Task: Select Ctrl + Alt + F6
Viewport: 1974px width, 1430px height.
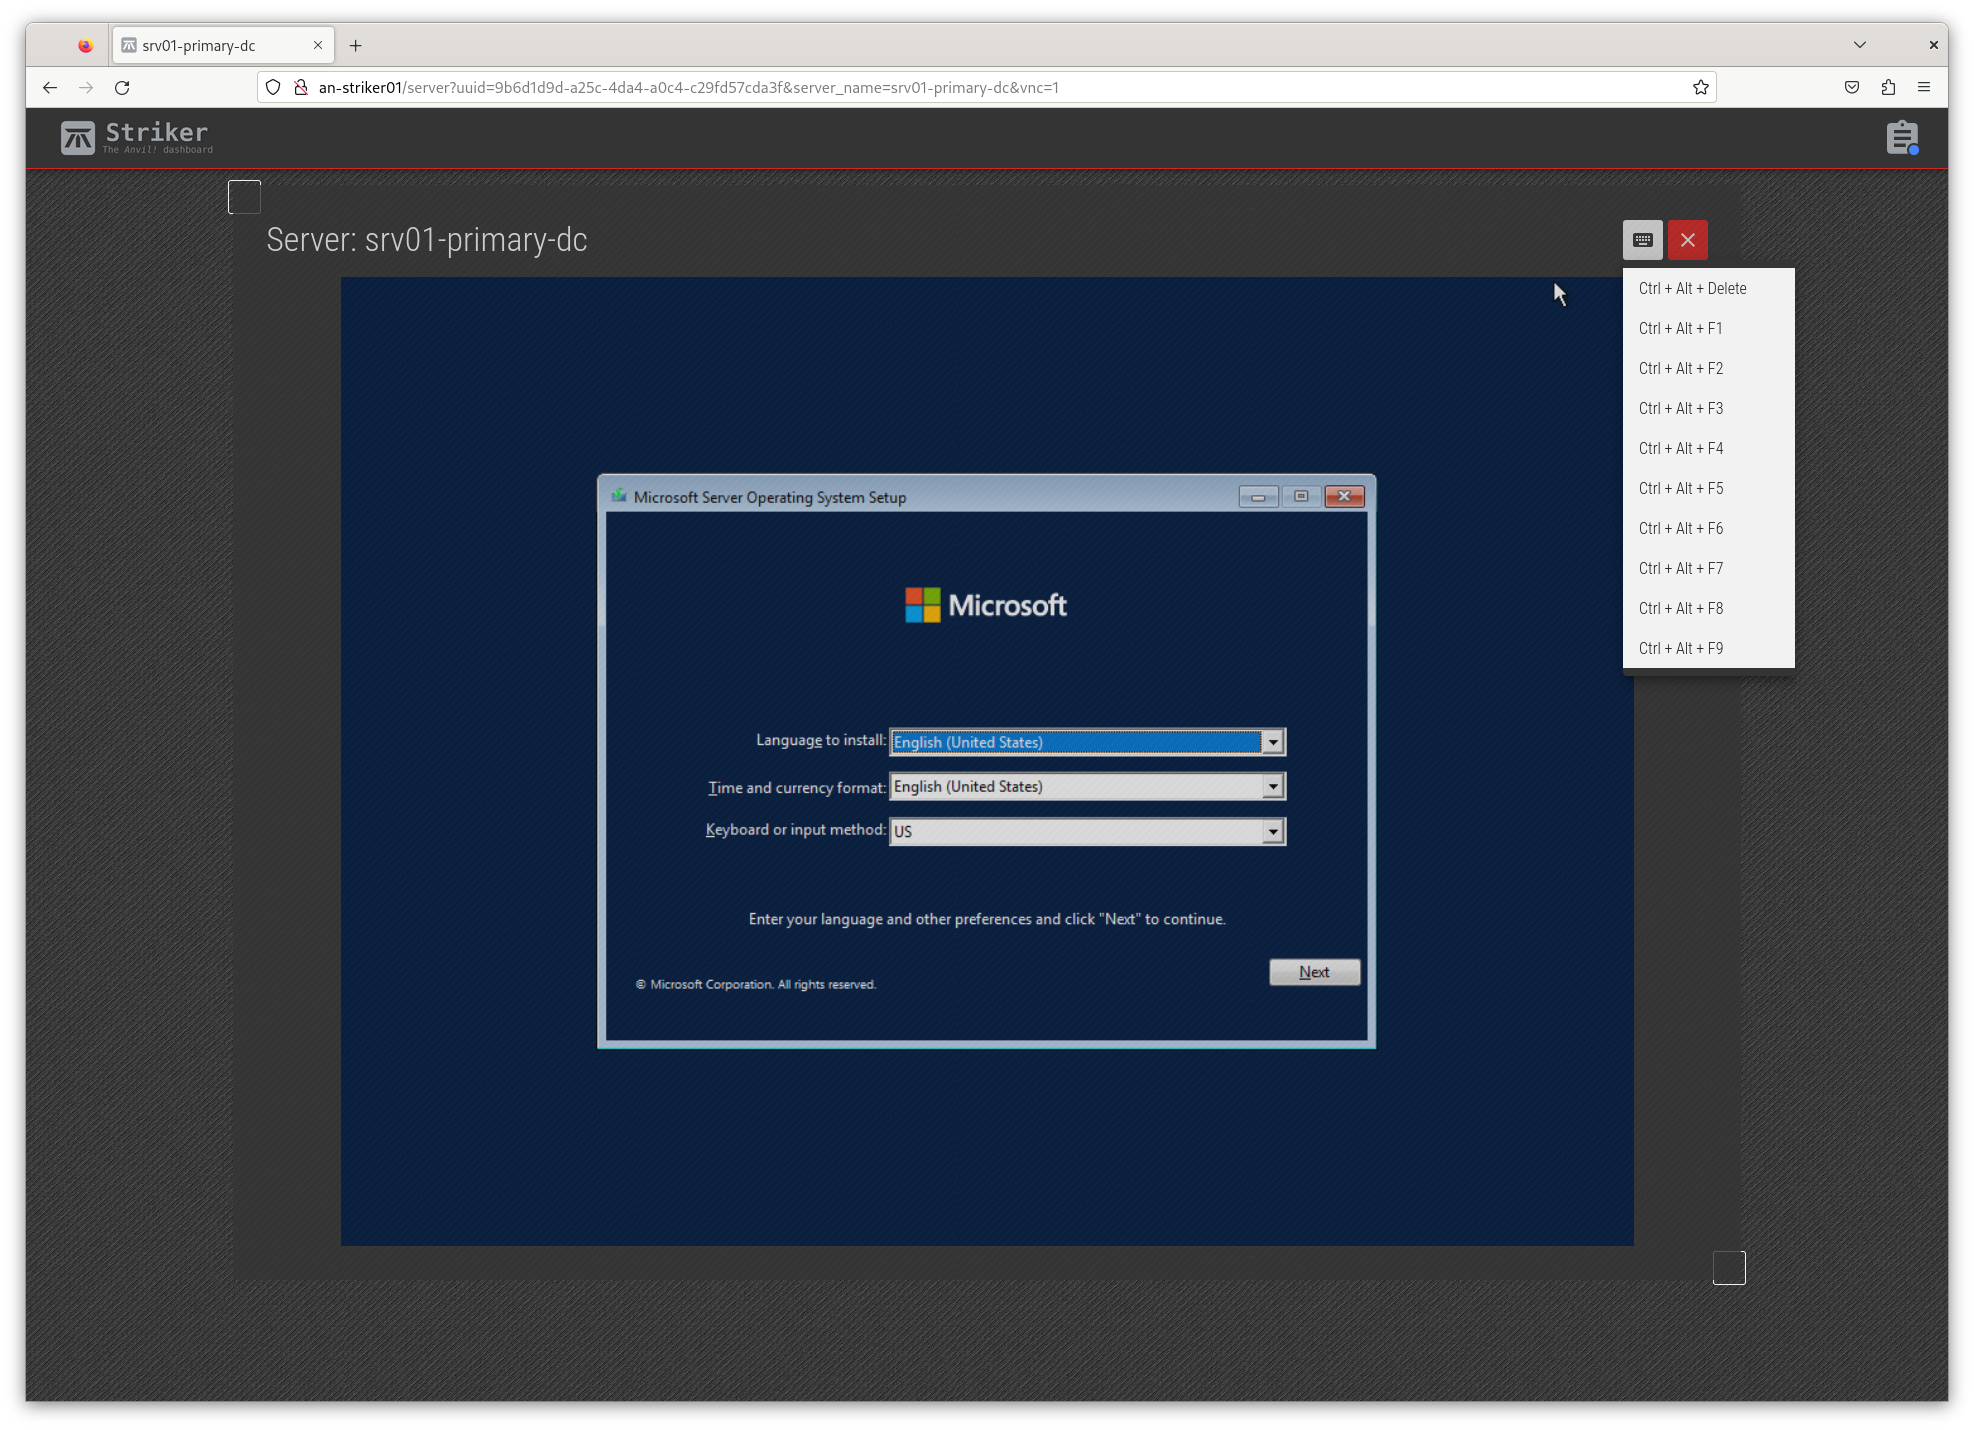Action: (1708, 528)
